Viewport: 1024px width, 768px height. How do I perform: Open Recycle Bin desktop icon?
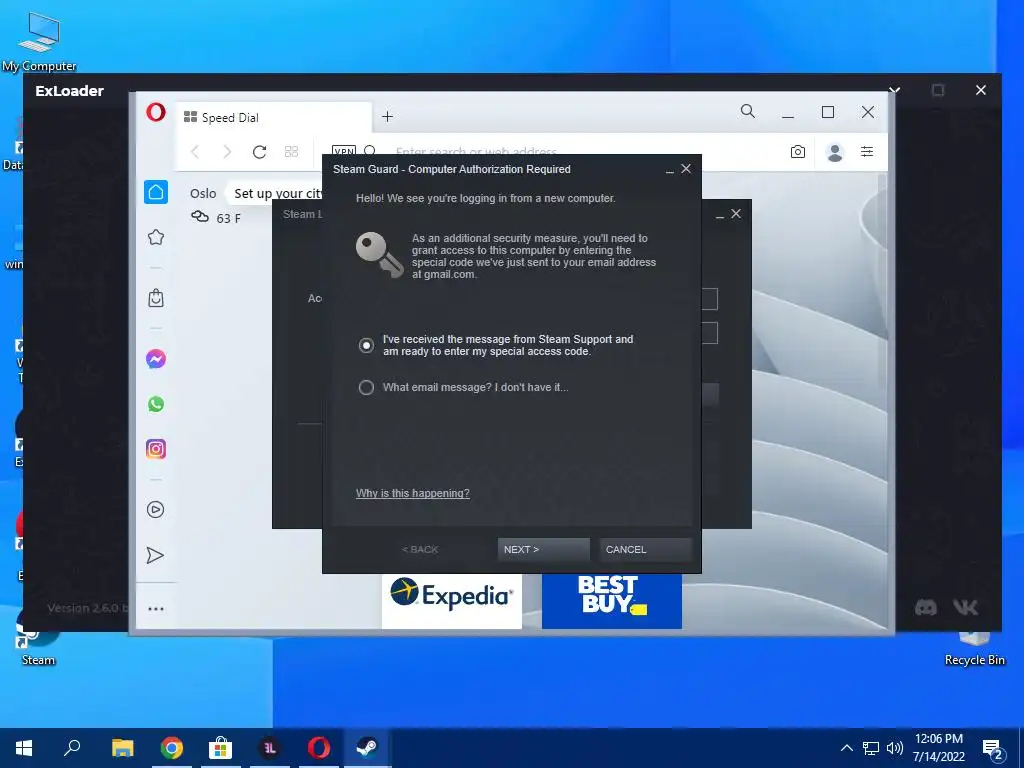pyautogui.click(x=974, y=648)
